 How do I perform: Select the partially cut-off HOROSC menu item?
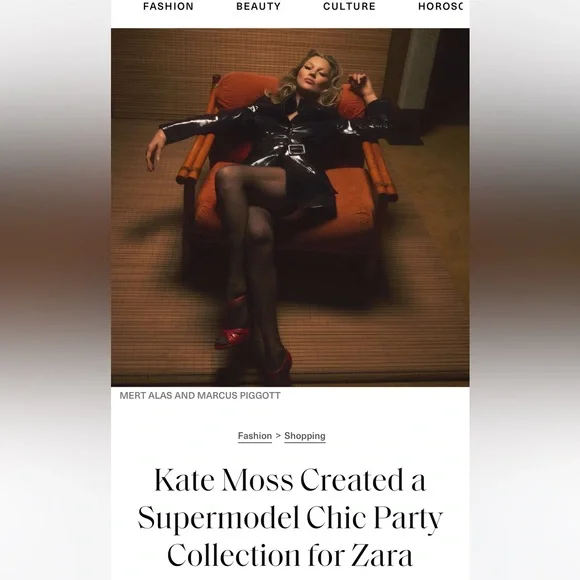440,6
